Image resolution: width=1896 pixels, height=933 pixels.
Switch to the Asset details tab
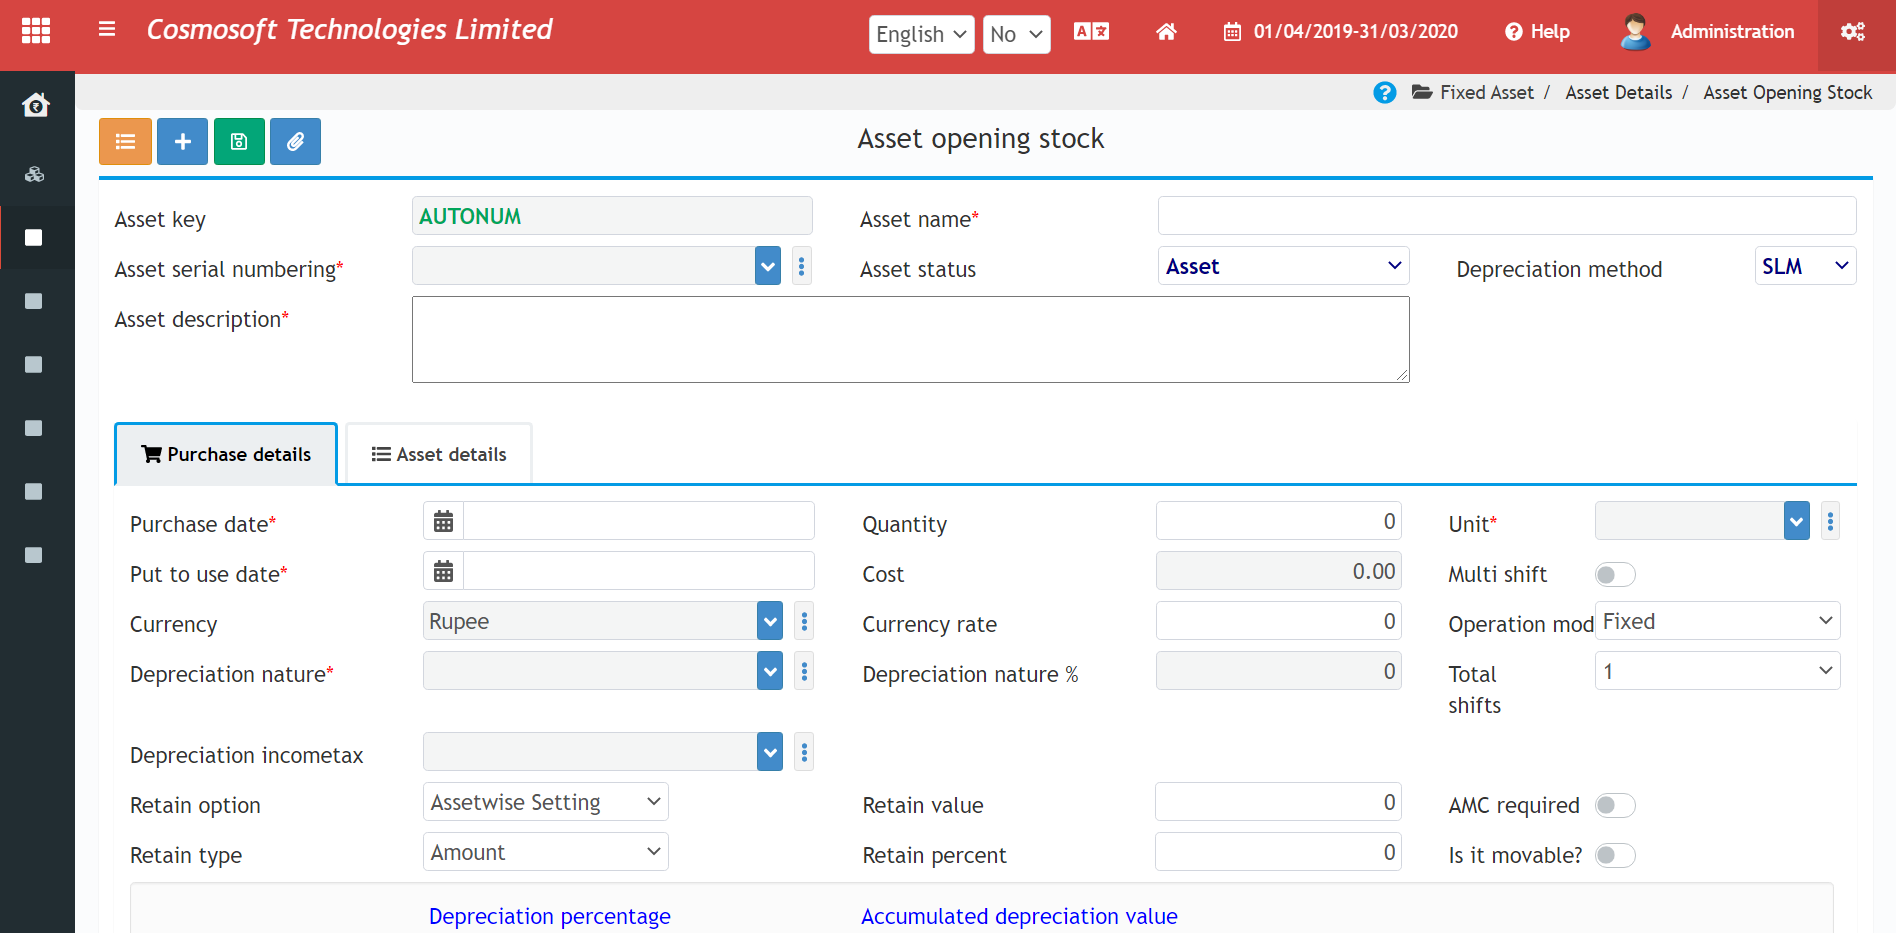[439, 455]
